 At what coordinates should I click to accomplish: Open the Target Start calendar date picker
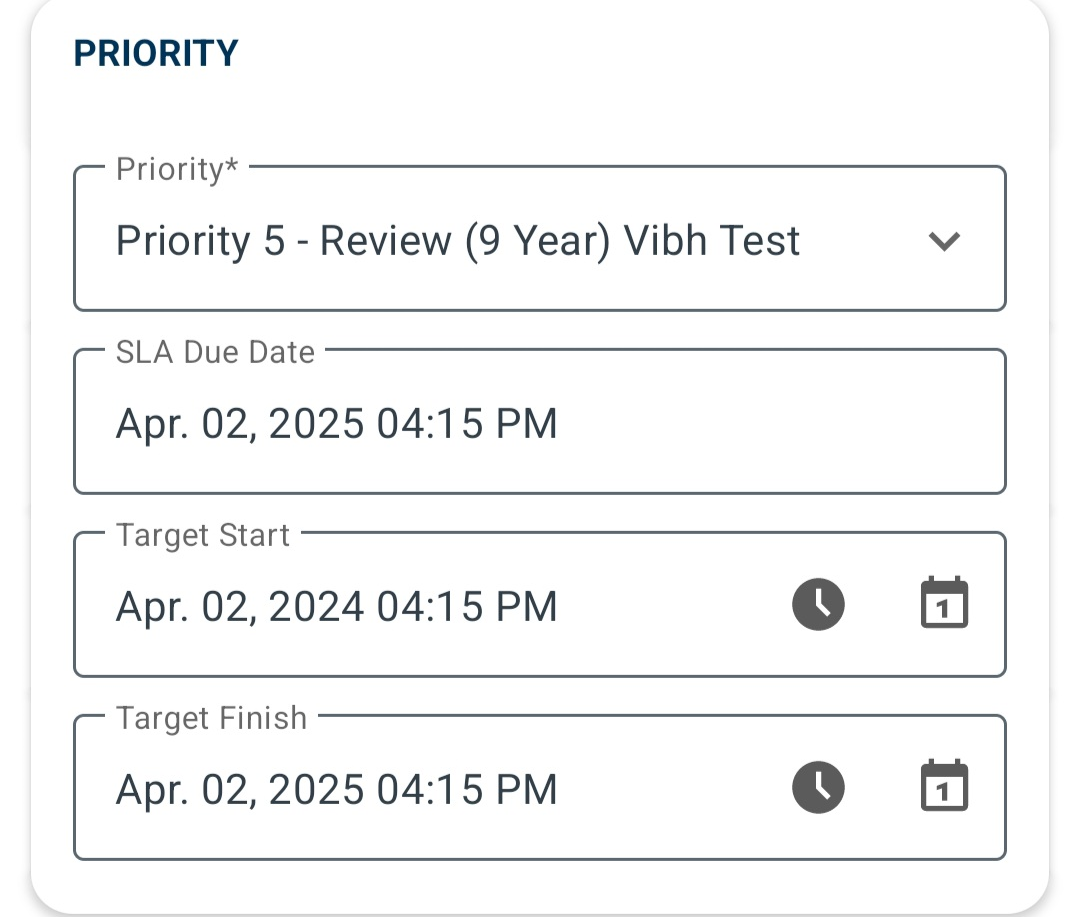click(x=944, y=603)
